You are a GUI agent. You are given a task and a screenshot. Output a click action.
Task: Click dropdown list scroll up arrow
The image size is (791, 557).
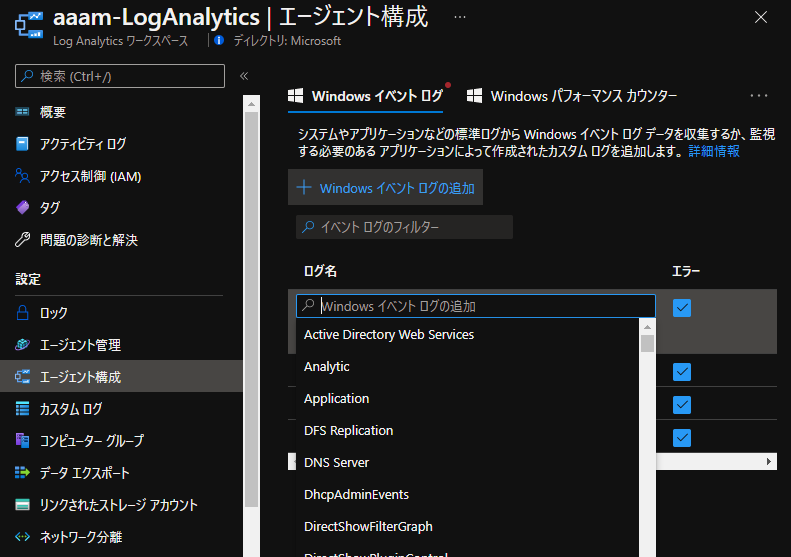coord(647,327)
